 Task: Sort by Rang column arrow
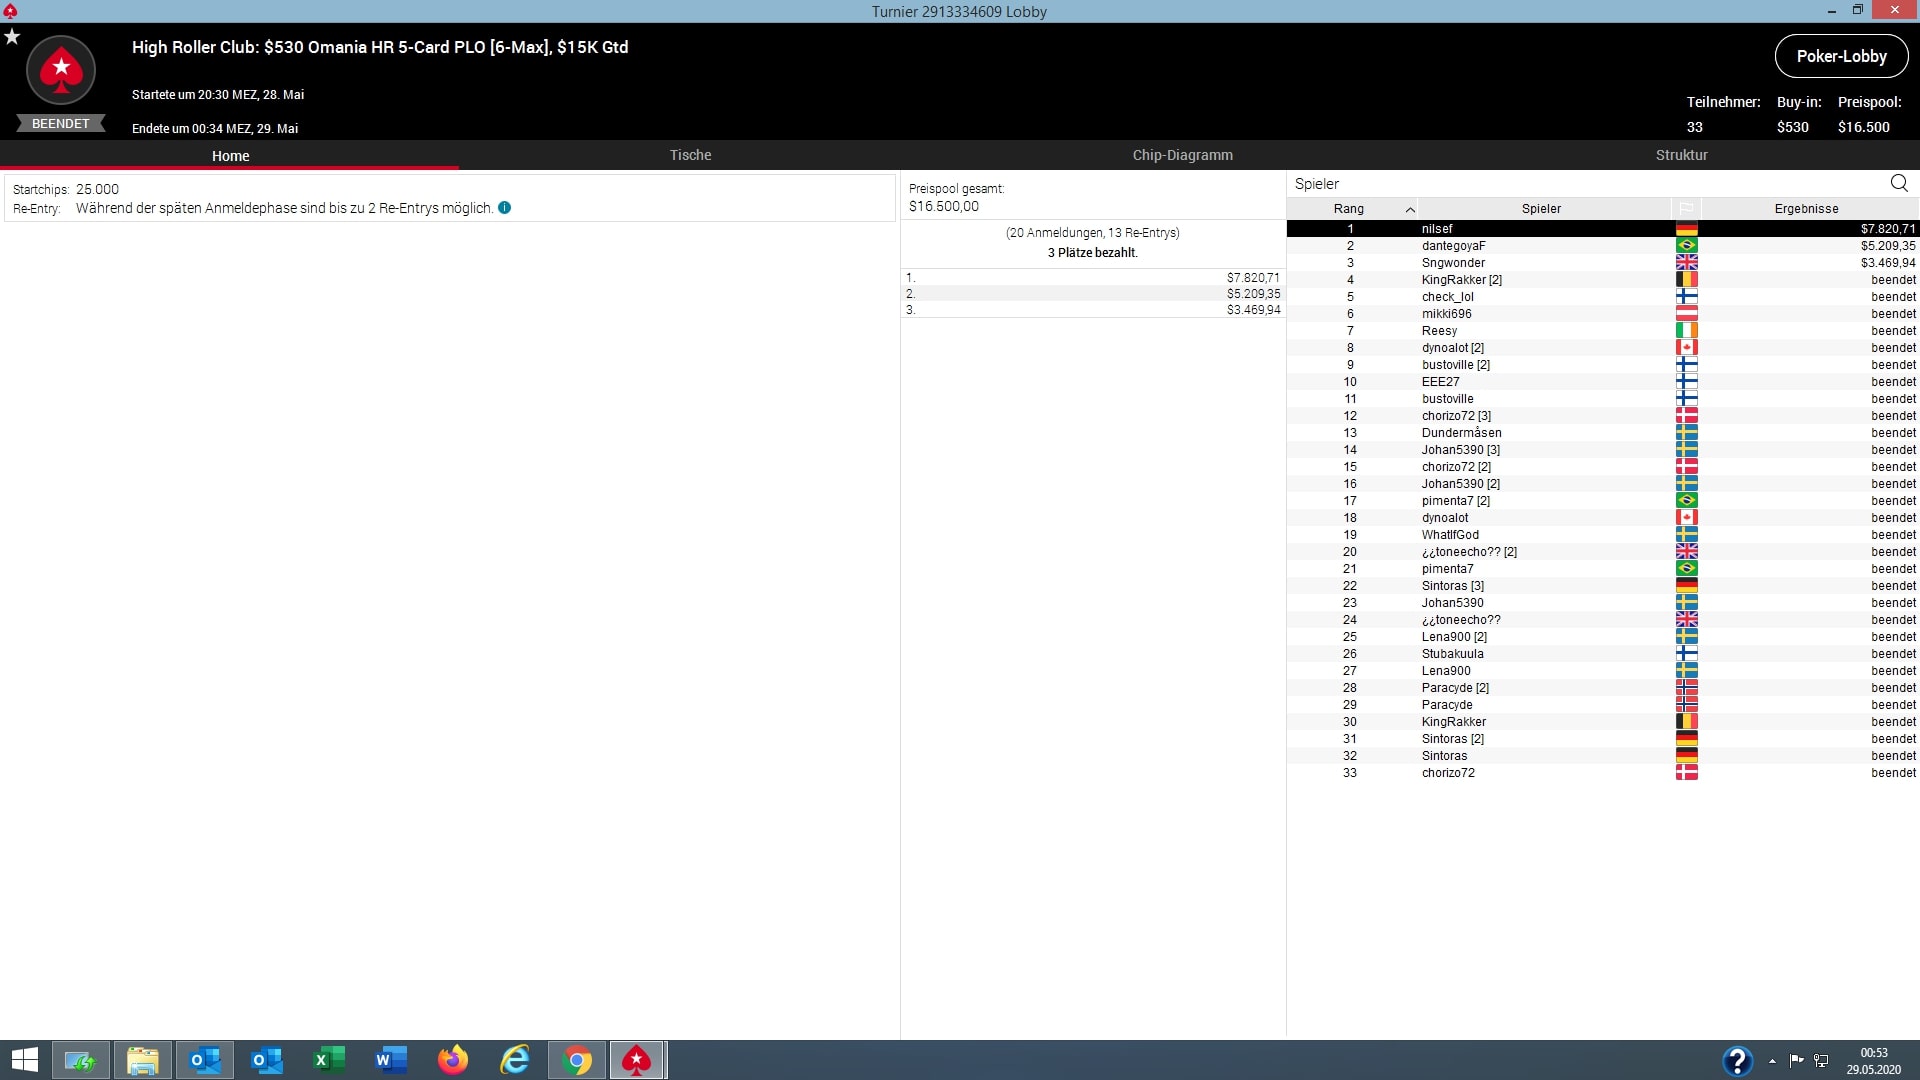point(1409,209)
